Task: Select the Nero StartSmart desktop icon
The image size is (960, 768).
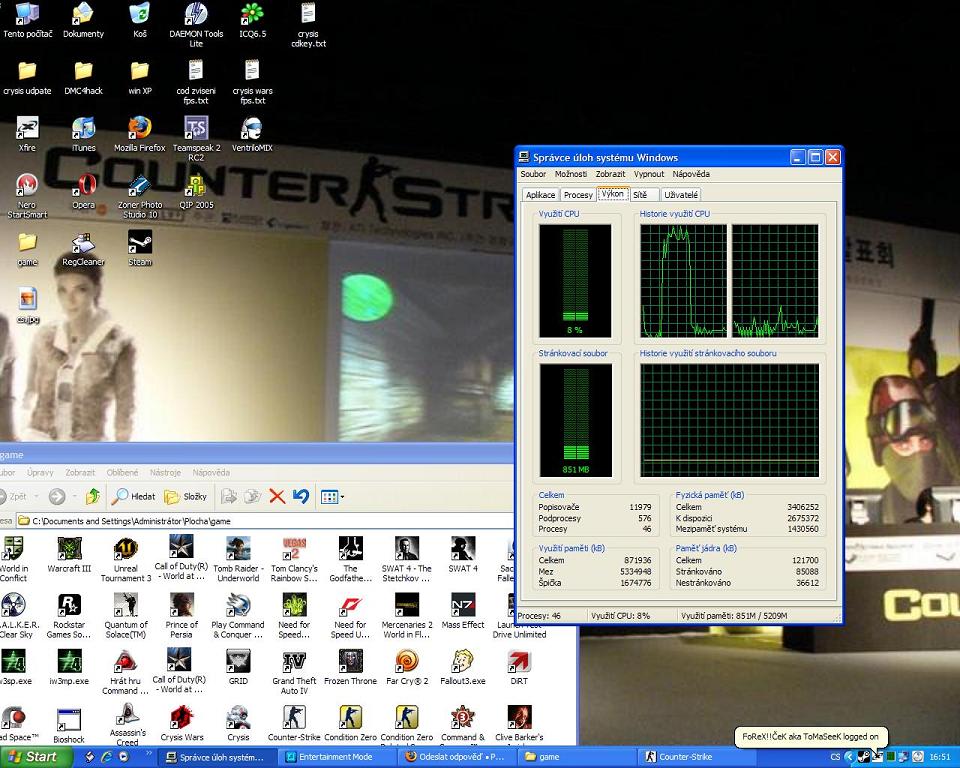Action: [x=27, y=196]
